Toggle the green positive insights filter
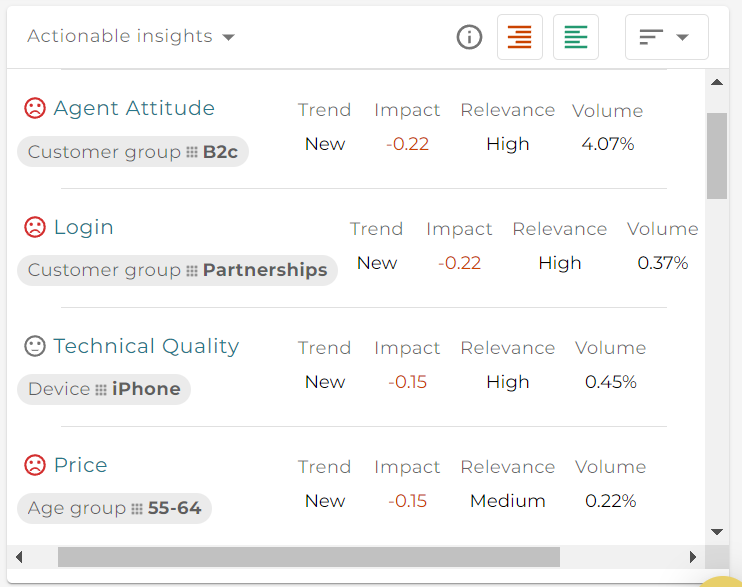 click(576, 37)
